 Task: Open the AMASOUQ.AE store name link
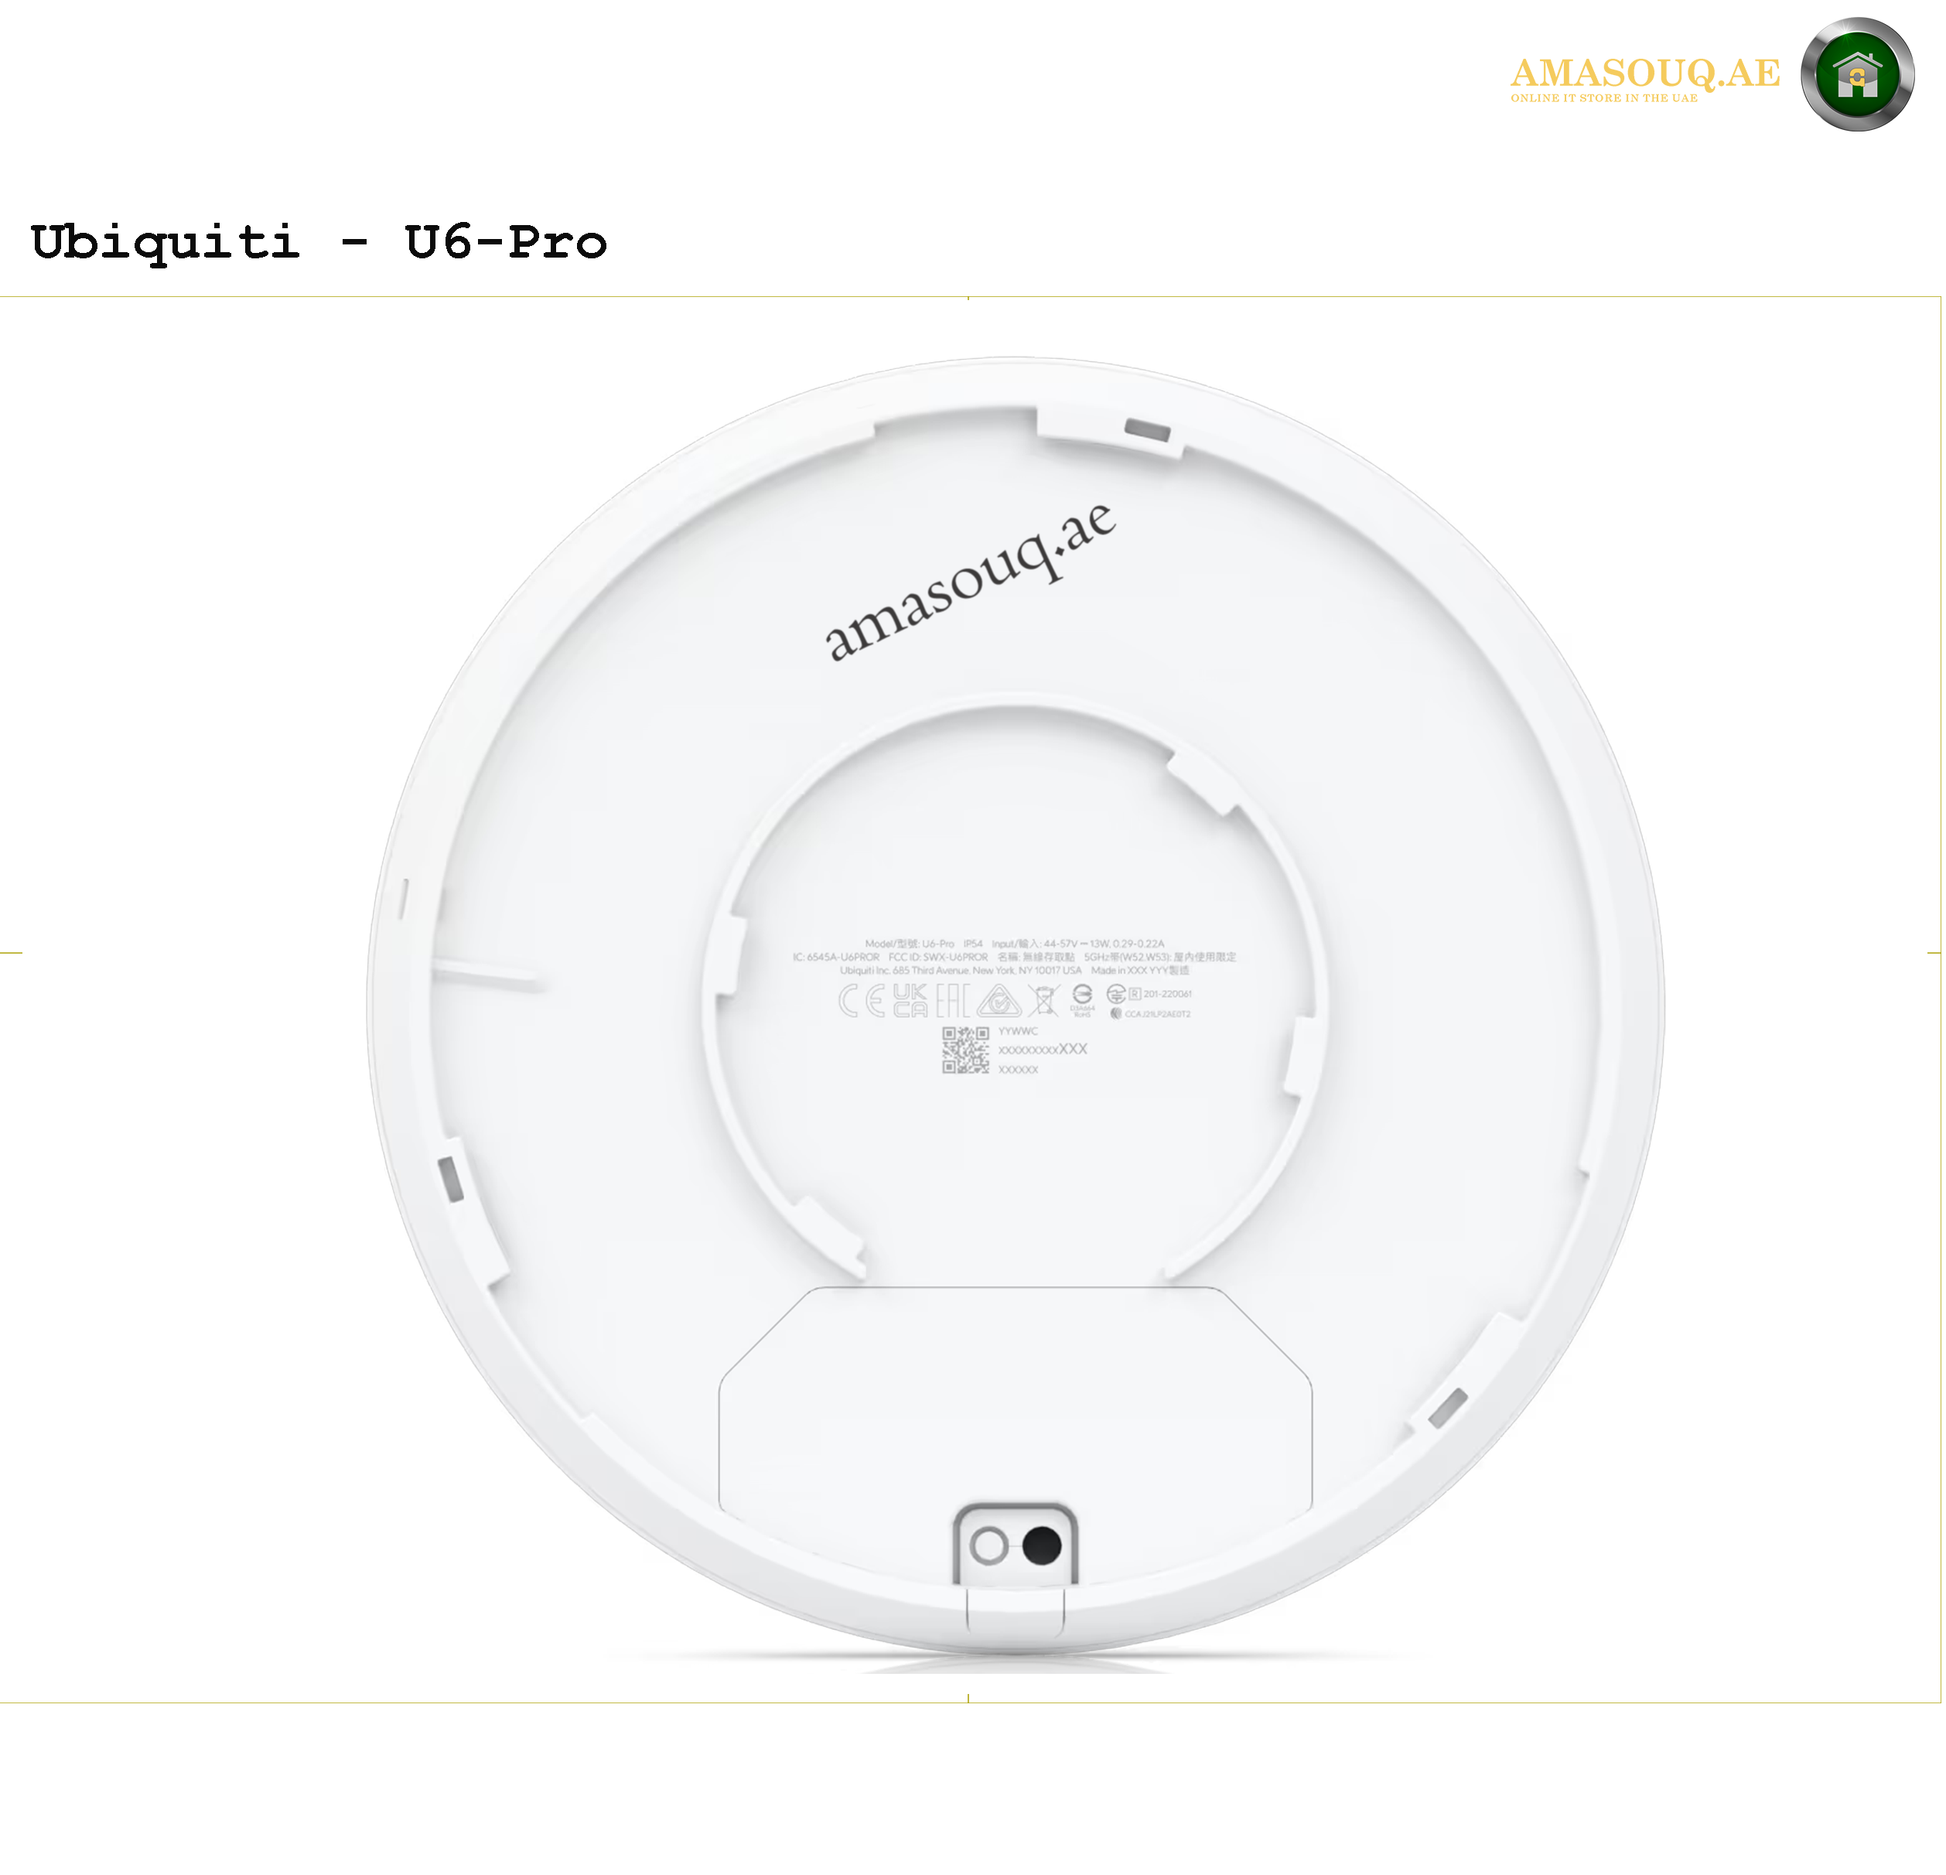coord(1645,72)
